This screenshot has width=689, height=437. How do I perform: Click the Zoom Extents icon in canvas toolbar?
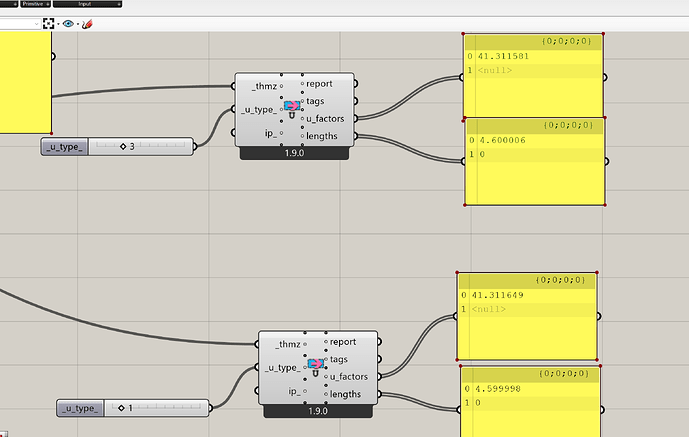pyautogui.click(x=47, y=23)
